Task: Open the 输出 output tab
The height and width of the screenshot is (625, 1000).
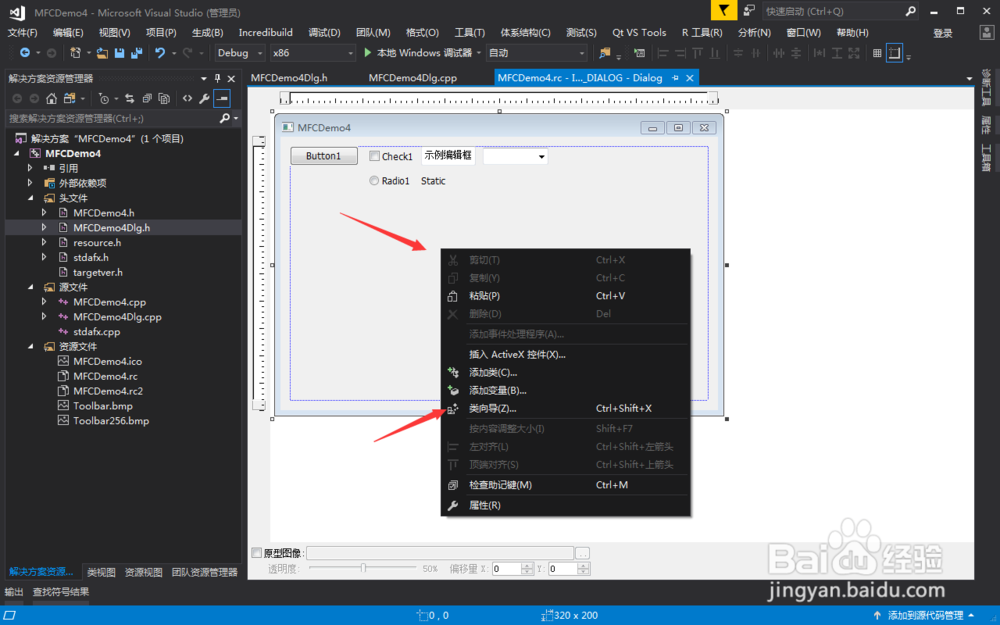Action: tap(14, 592)
